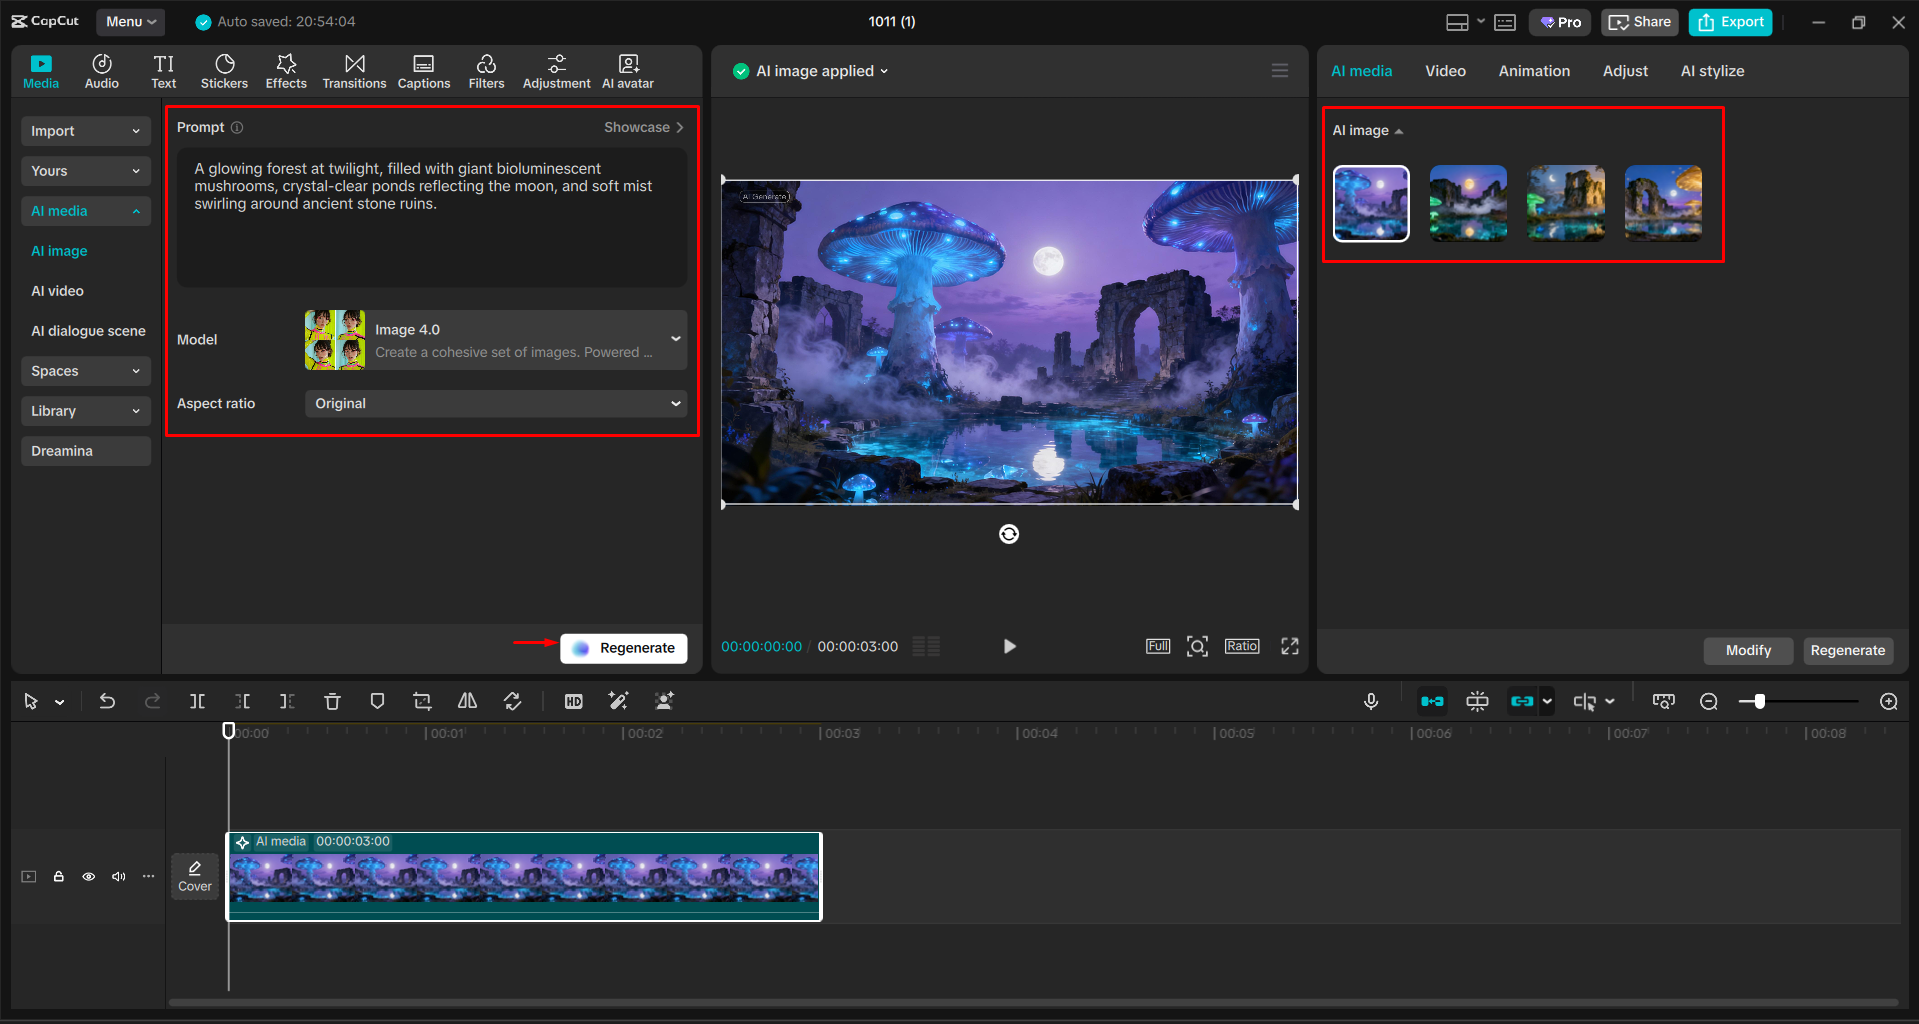Toggle the track lock icon
Screen dimensions: 1919x1024
[x=59, y=877]
